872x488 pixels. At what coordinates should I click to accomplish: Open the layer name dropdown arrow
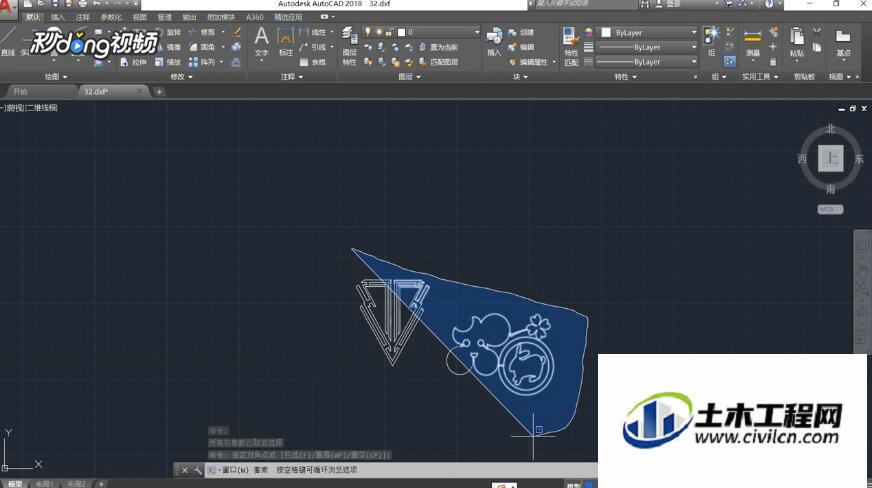pyautogui.click(x=477, y=32)
